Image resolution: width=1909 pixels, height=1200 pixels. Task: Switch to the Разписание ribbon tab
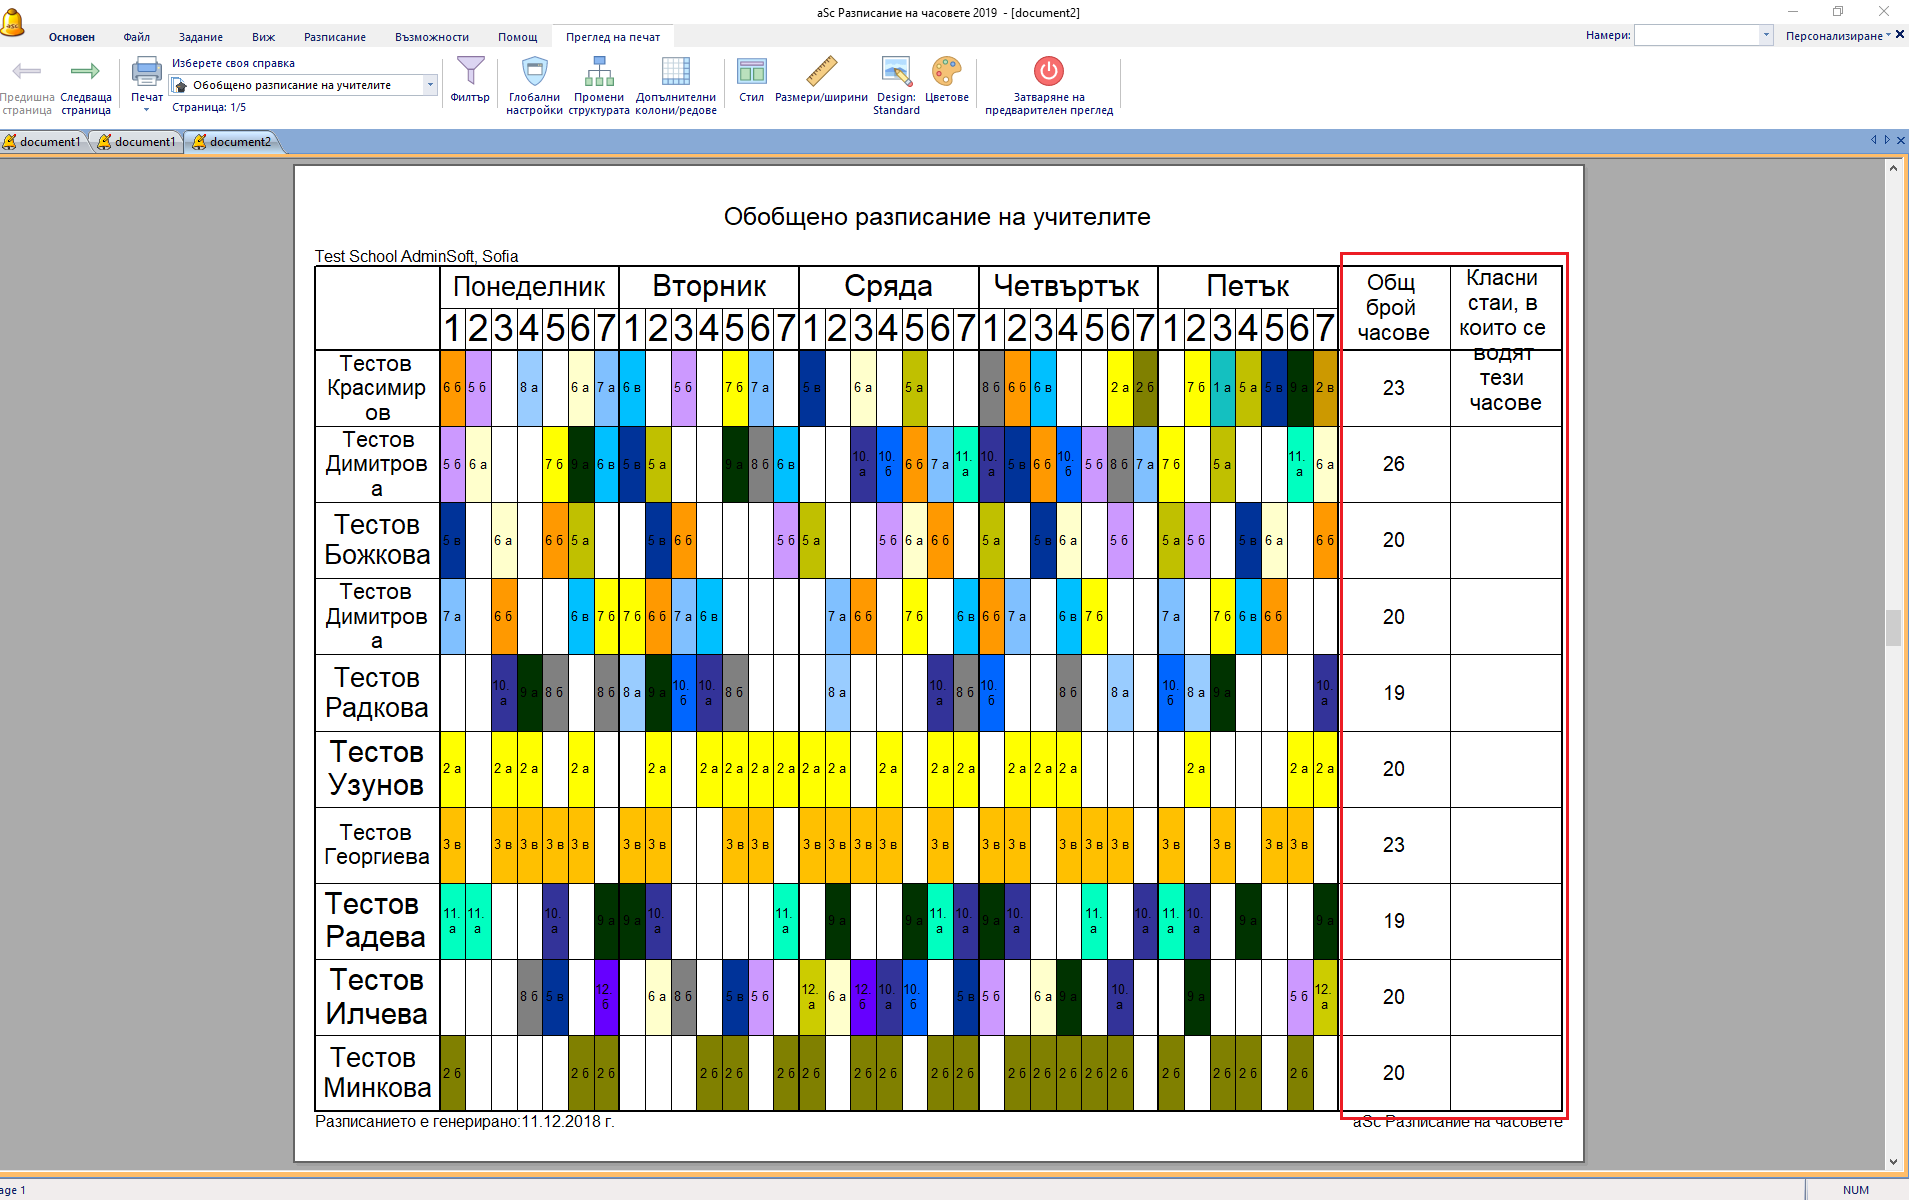334,37
